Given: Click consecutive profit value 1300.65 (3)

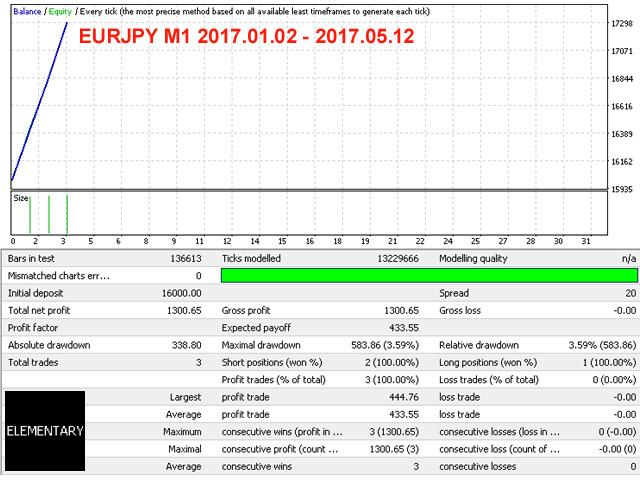Looking at the screenshot, I should pos(394,449).
